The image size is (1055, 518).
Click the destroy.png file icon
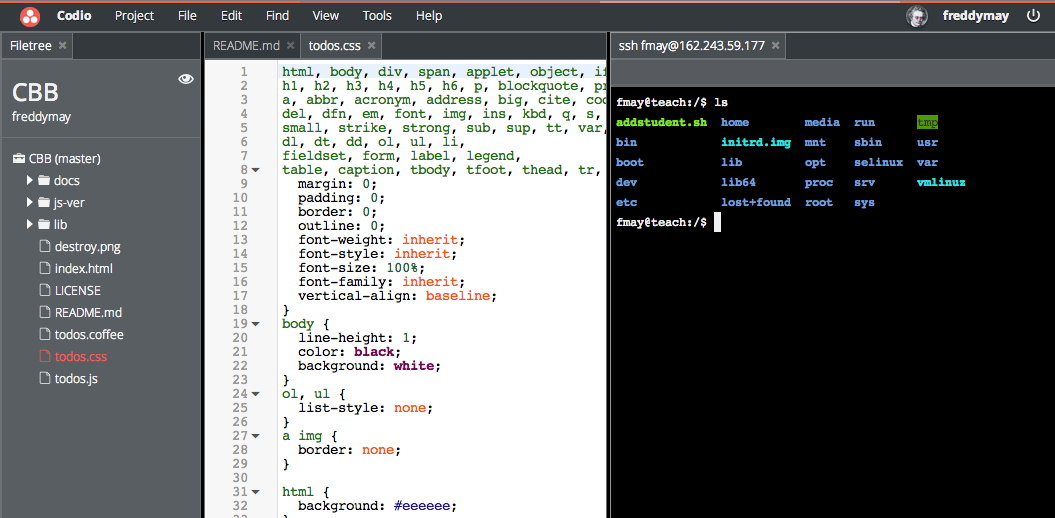tap(44, 247)
